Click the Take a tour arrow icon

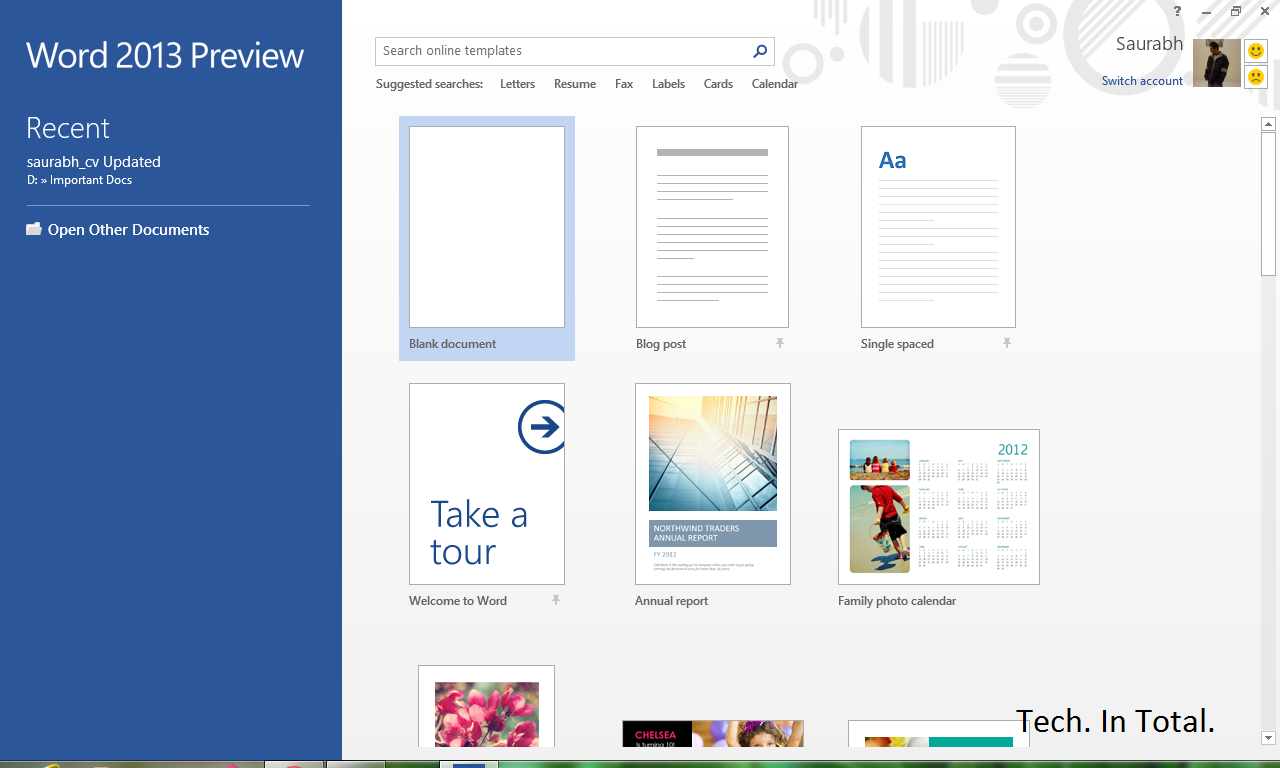point(541,426)
